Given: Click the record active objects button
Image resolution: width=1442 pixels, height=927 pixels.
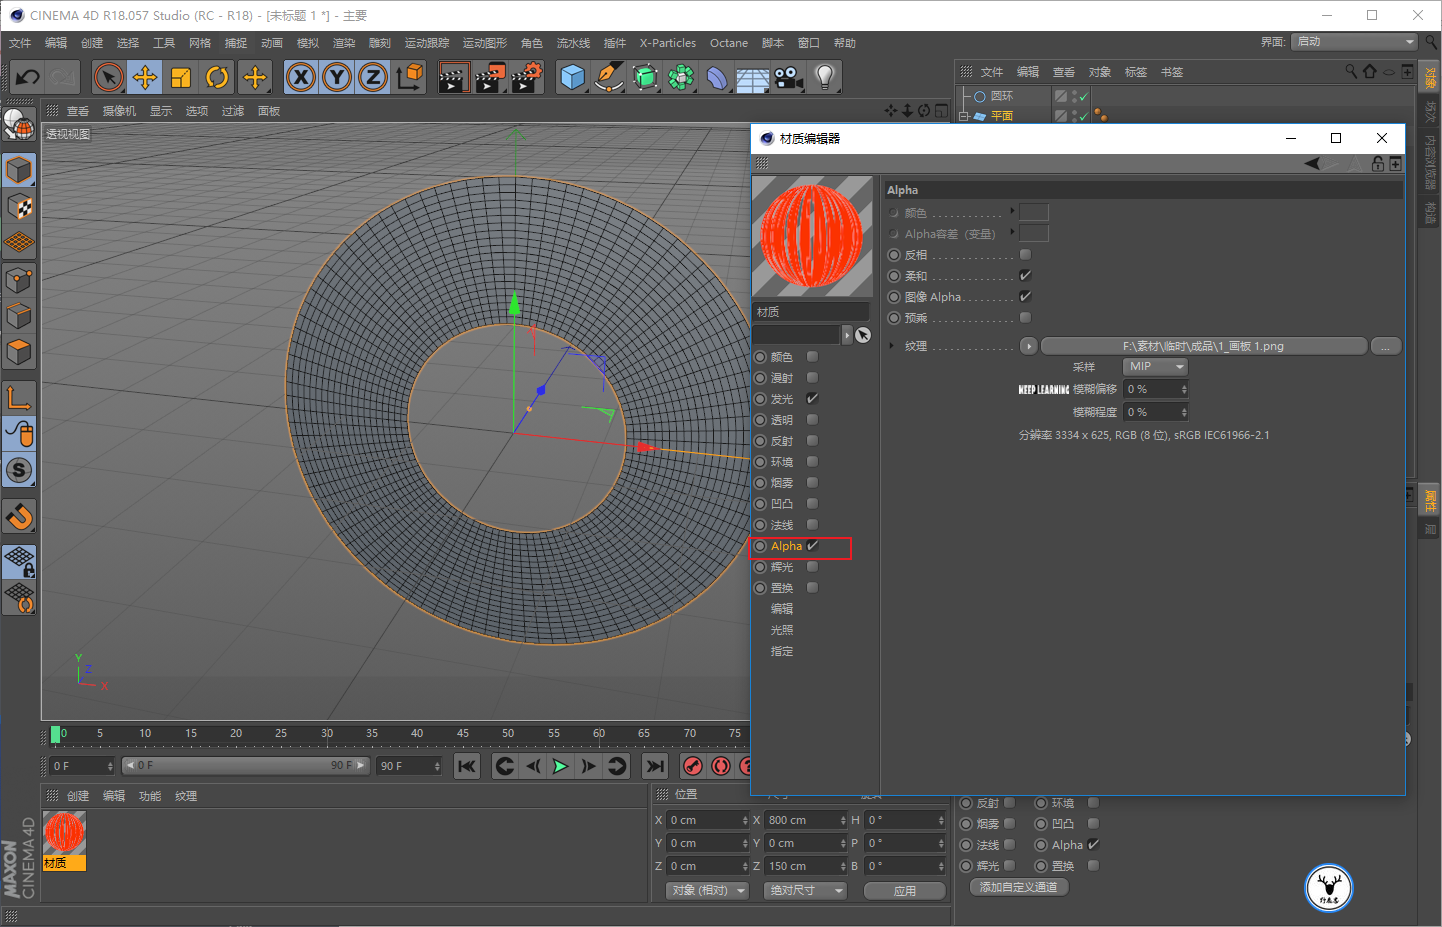Looking at the screenshot, I should coord(692,766).
